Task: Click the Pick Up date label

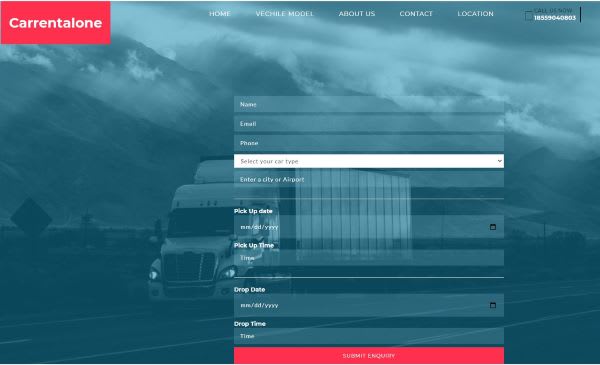Action: click(x=253, y=211)
